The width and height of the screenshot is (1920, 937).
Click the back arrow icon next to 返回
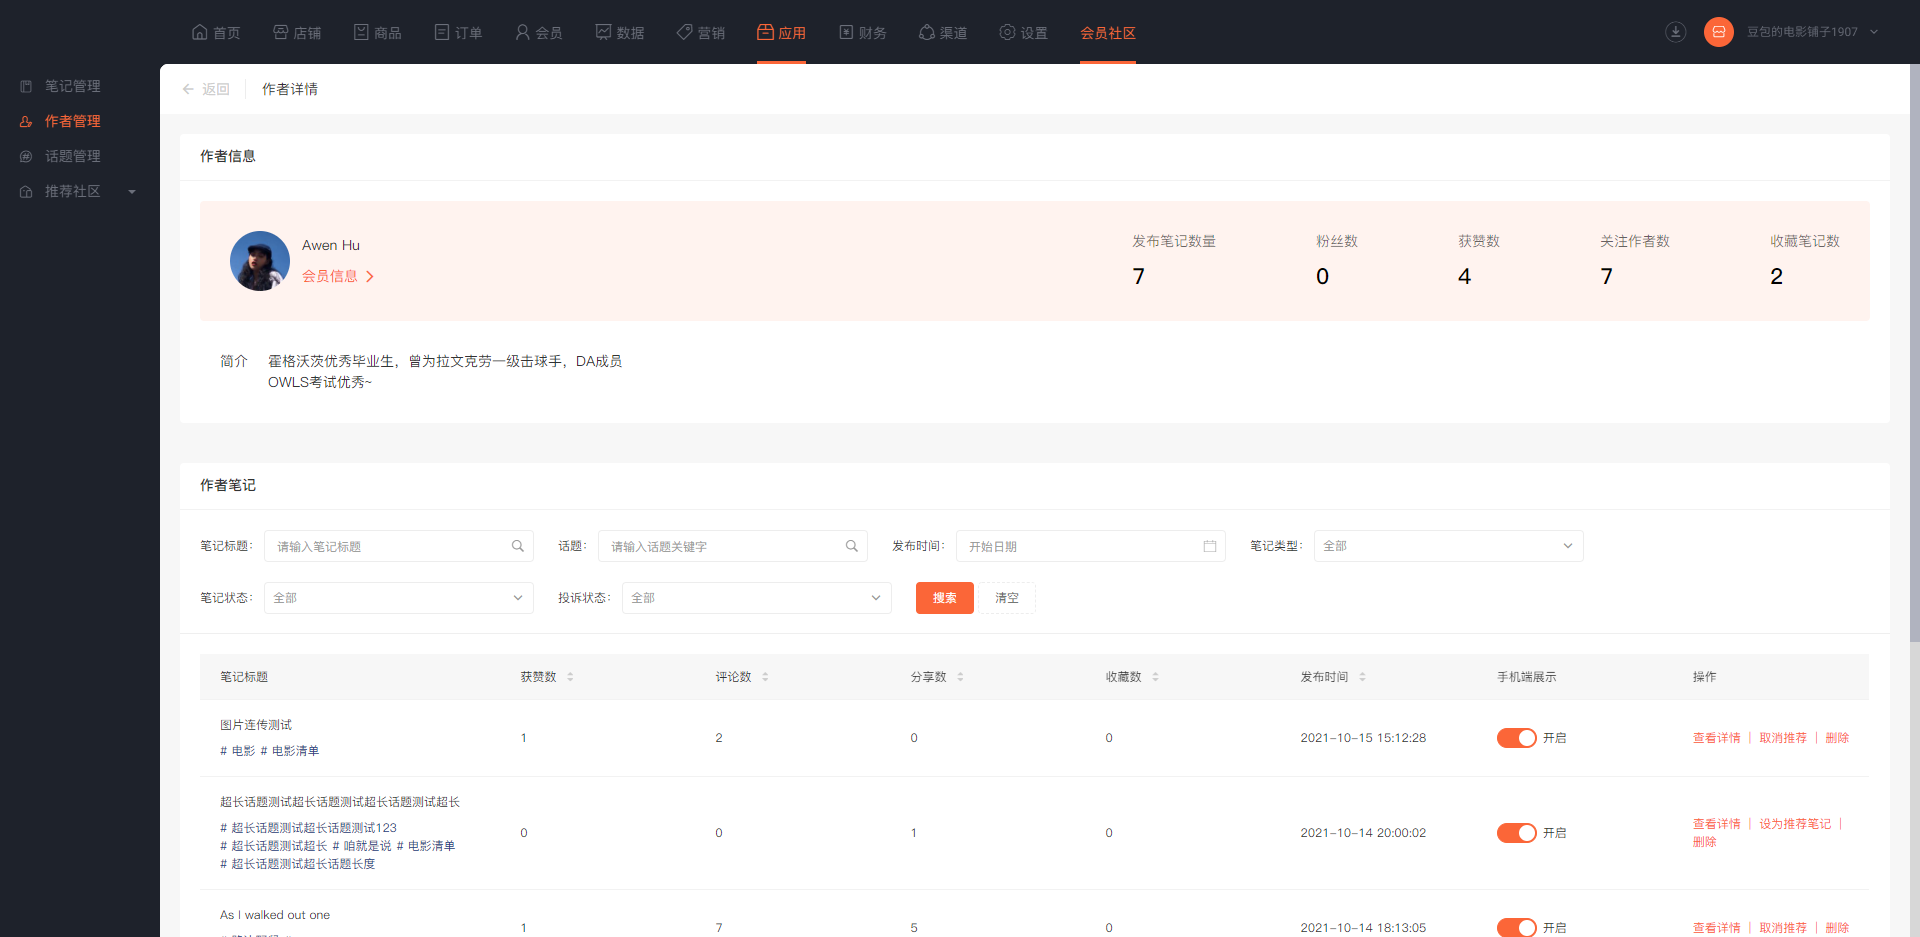188,89
